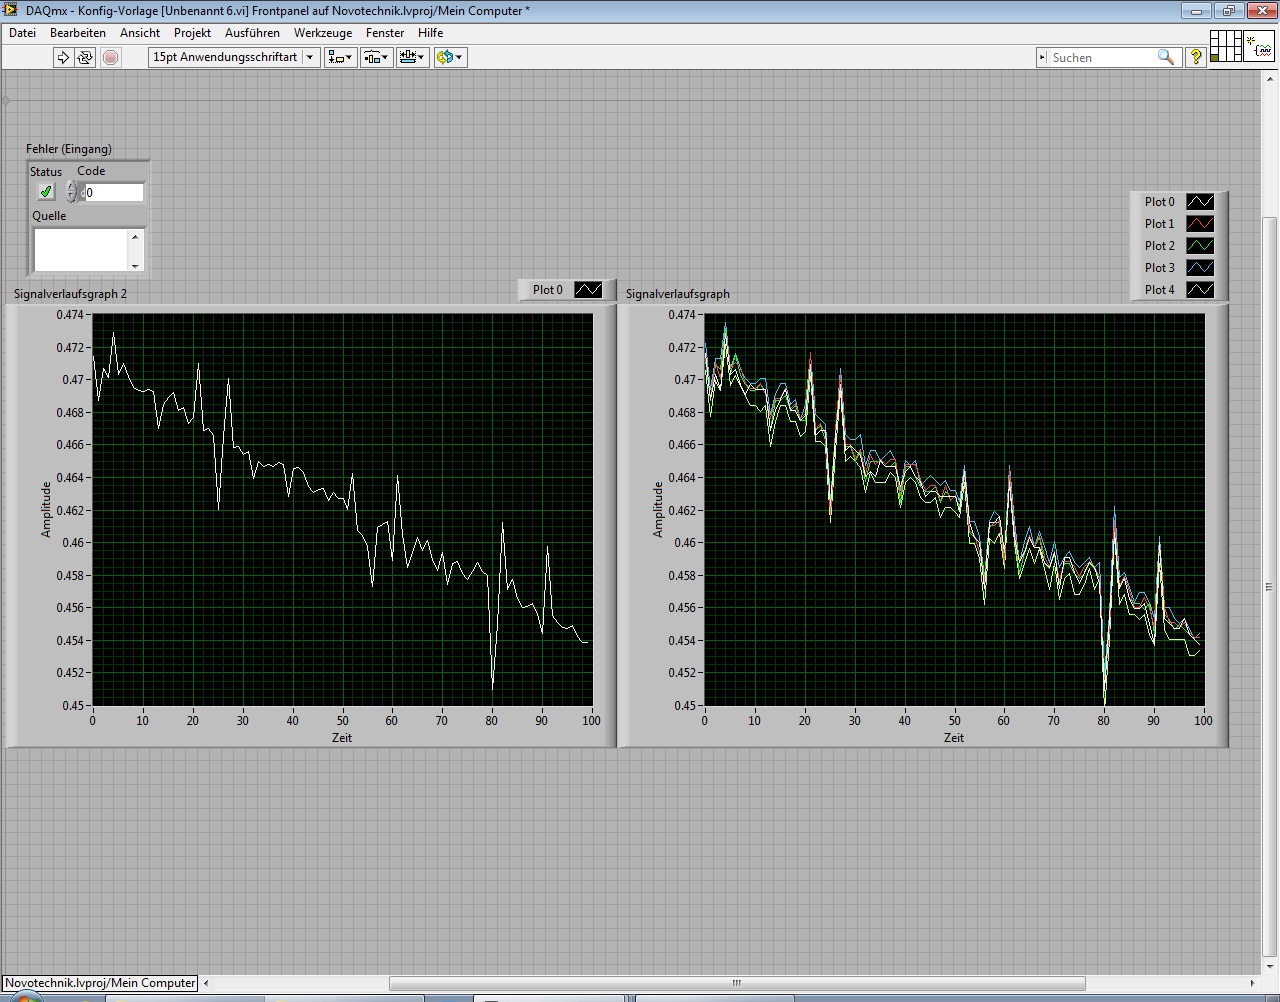Screen dimensions: 1280x1002
Task: Click the Plot 0 line sample in right legend
Action: pos(1200,202)
